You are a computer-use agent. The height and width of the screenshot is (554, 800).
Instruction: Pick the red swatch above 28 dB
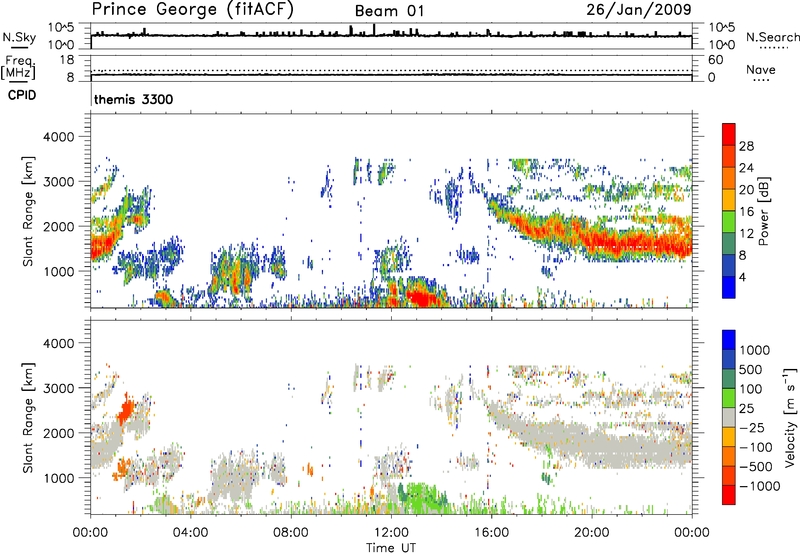point(729,134)
